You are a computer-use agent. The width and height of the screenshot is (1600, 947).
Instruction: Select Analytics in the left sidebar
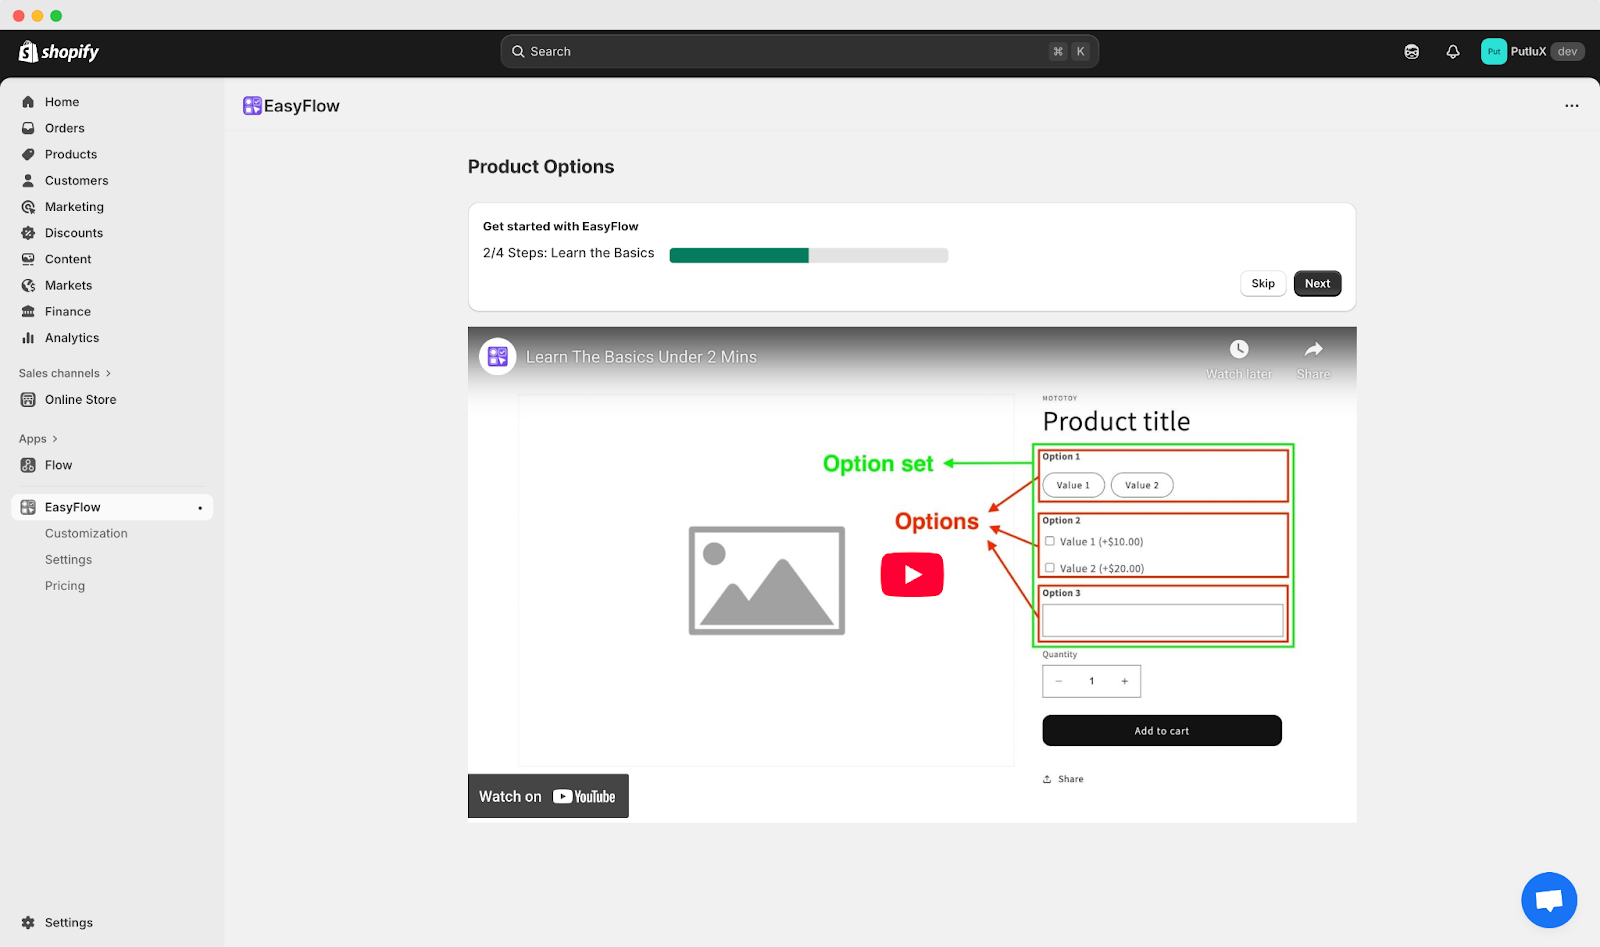click(71, 337)
